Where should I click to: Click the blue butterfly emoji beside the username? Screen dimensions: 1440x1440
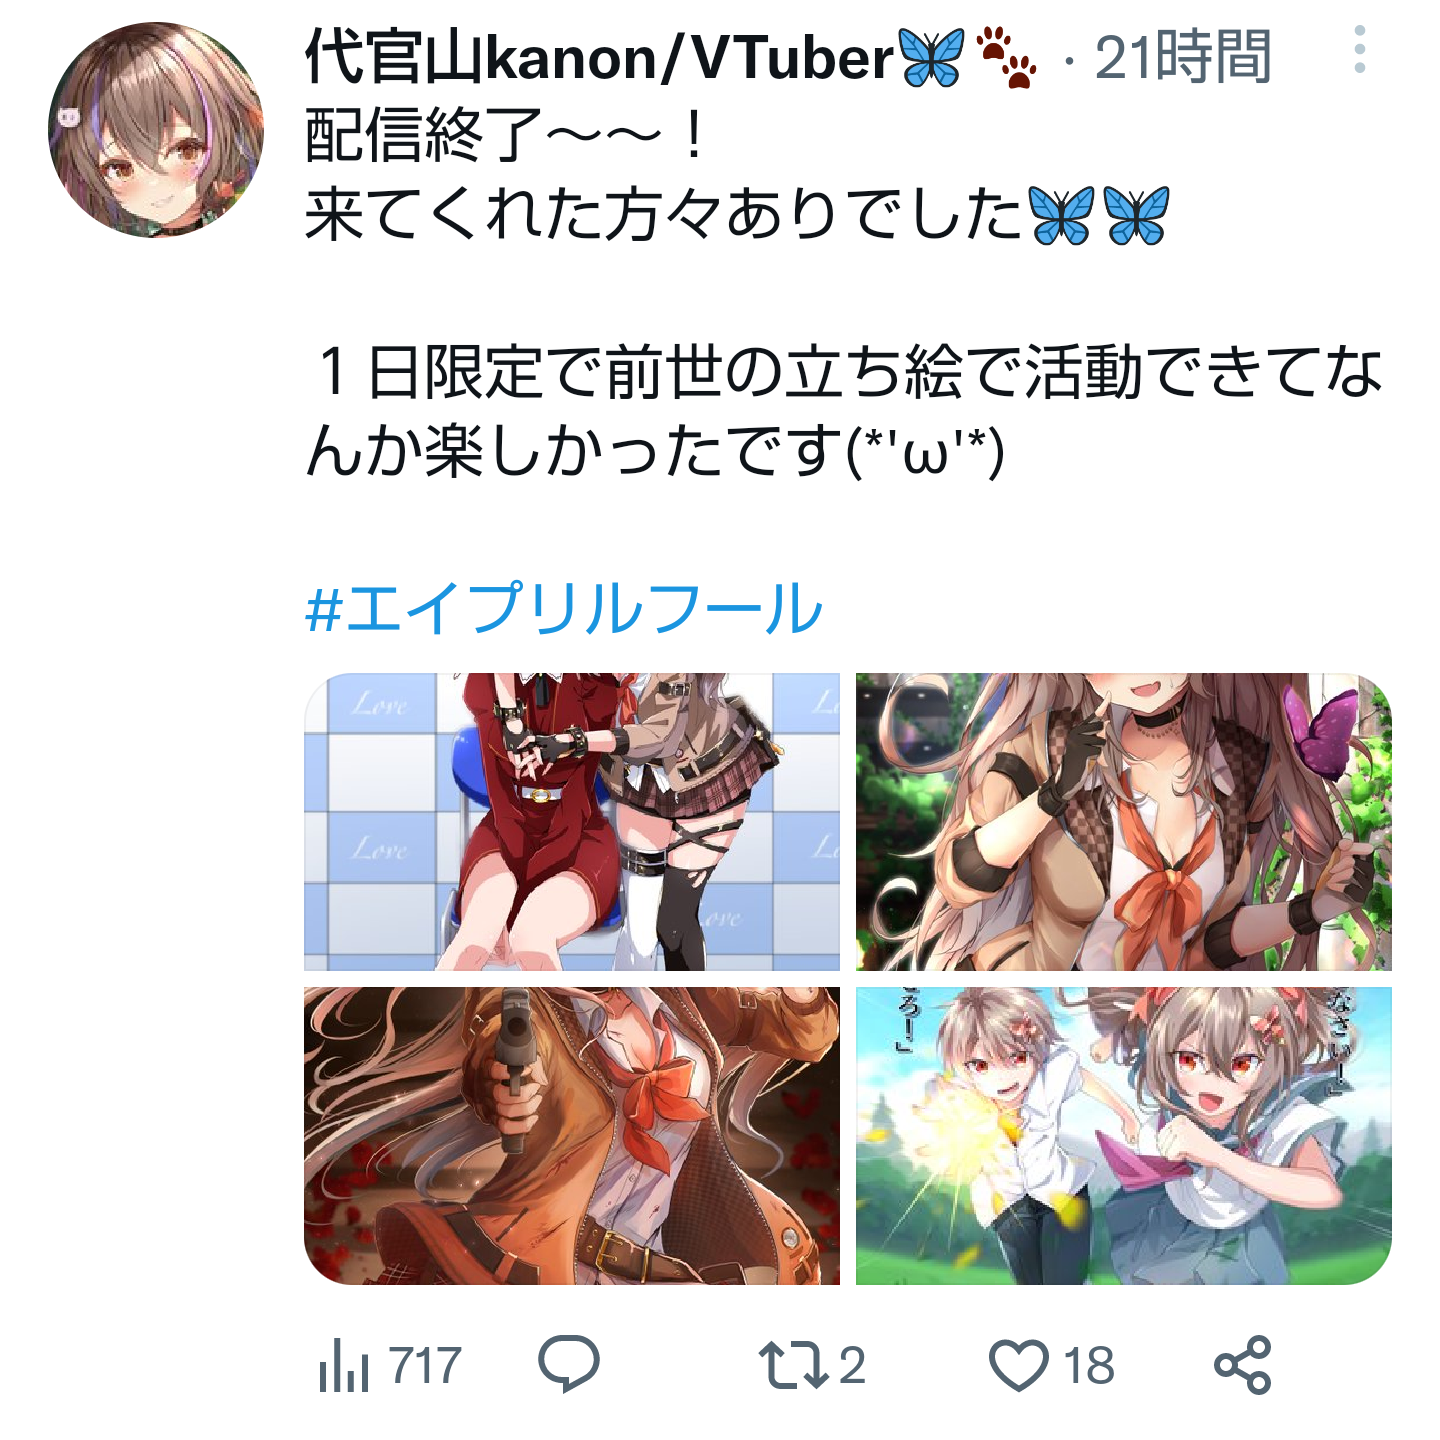(931, 57)
